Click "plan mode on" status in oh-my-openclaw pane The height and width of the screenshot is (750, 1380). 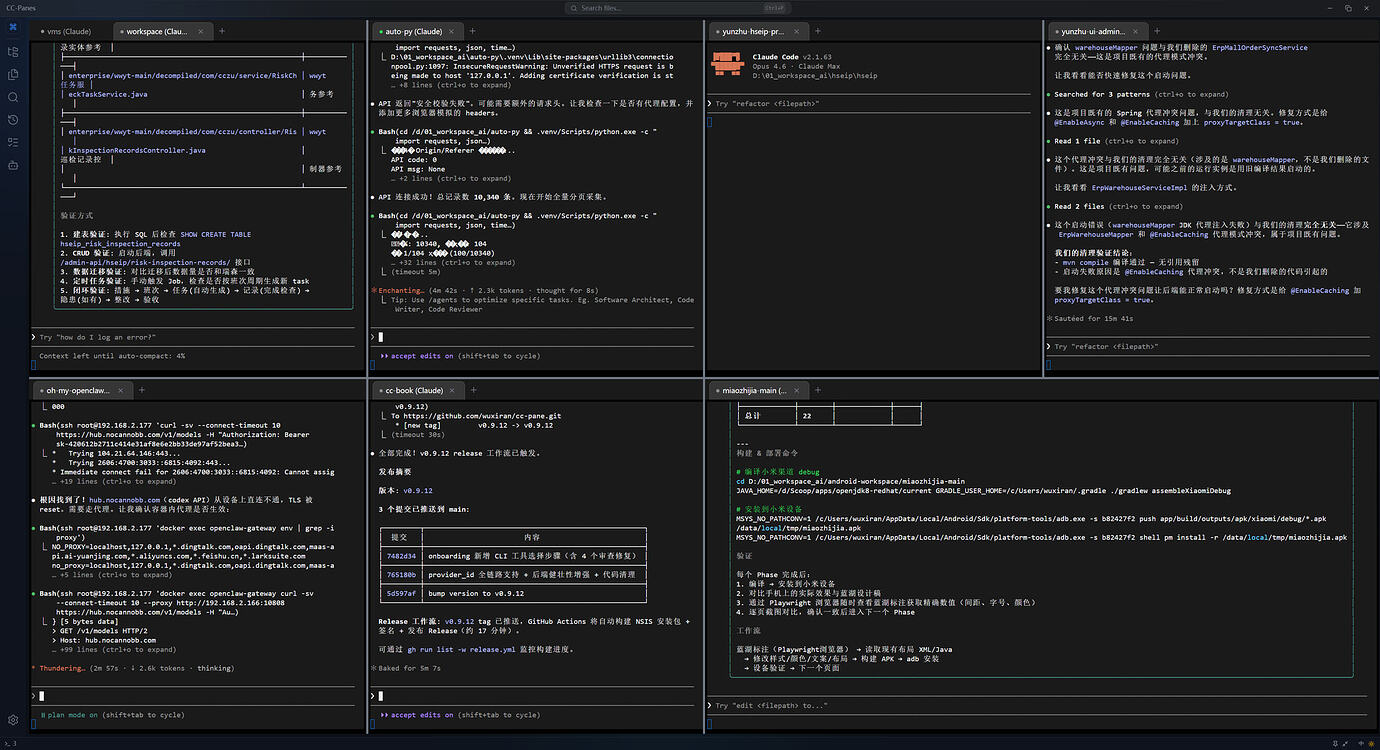(72, 715)
